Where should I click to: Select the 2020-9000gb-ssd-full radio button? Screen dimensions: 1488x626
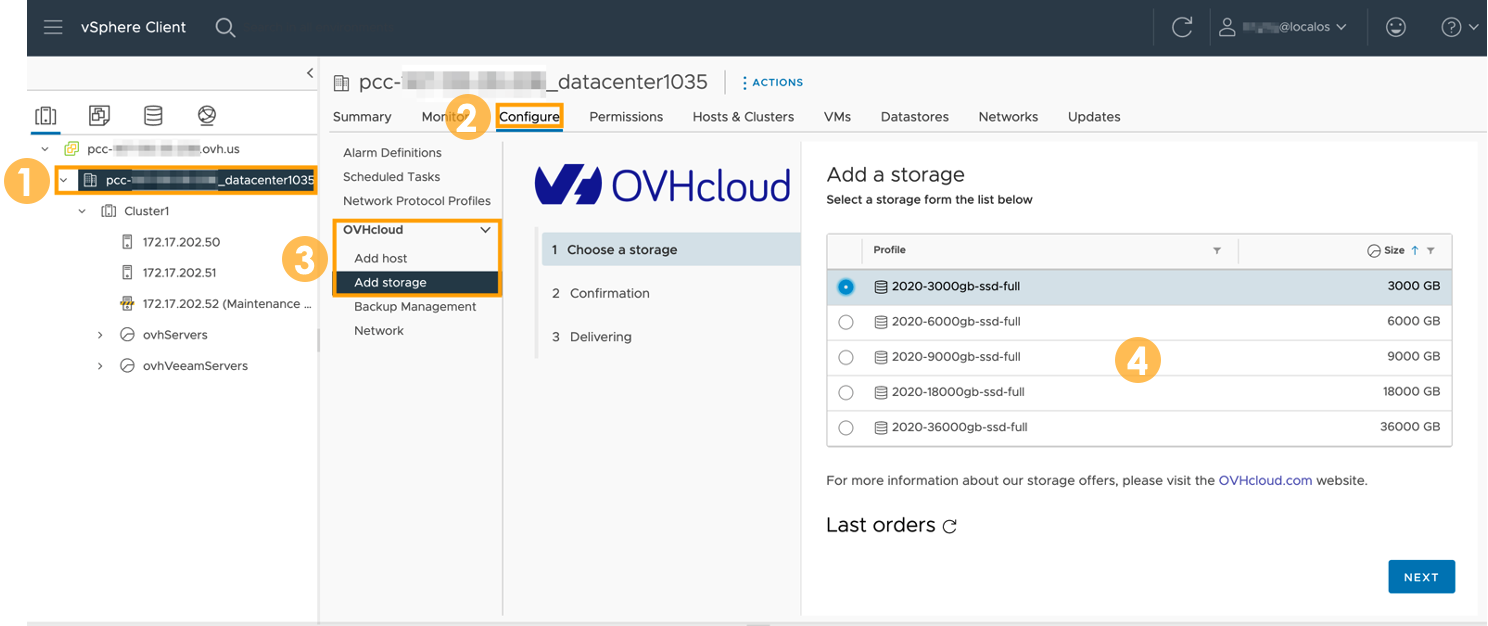coord(846,357)
